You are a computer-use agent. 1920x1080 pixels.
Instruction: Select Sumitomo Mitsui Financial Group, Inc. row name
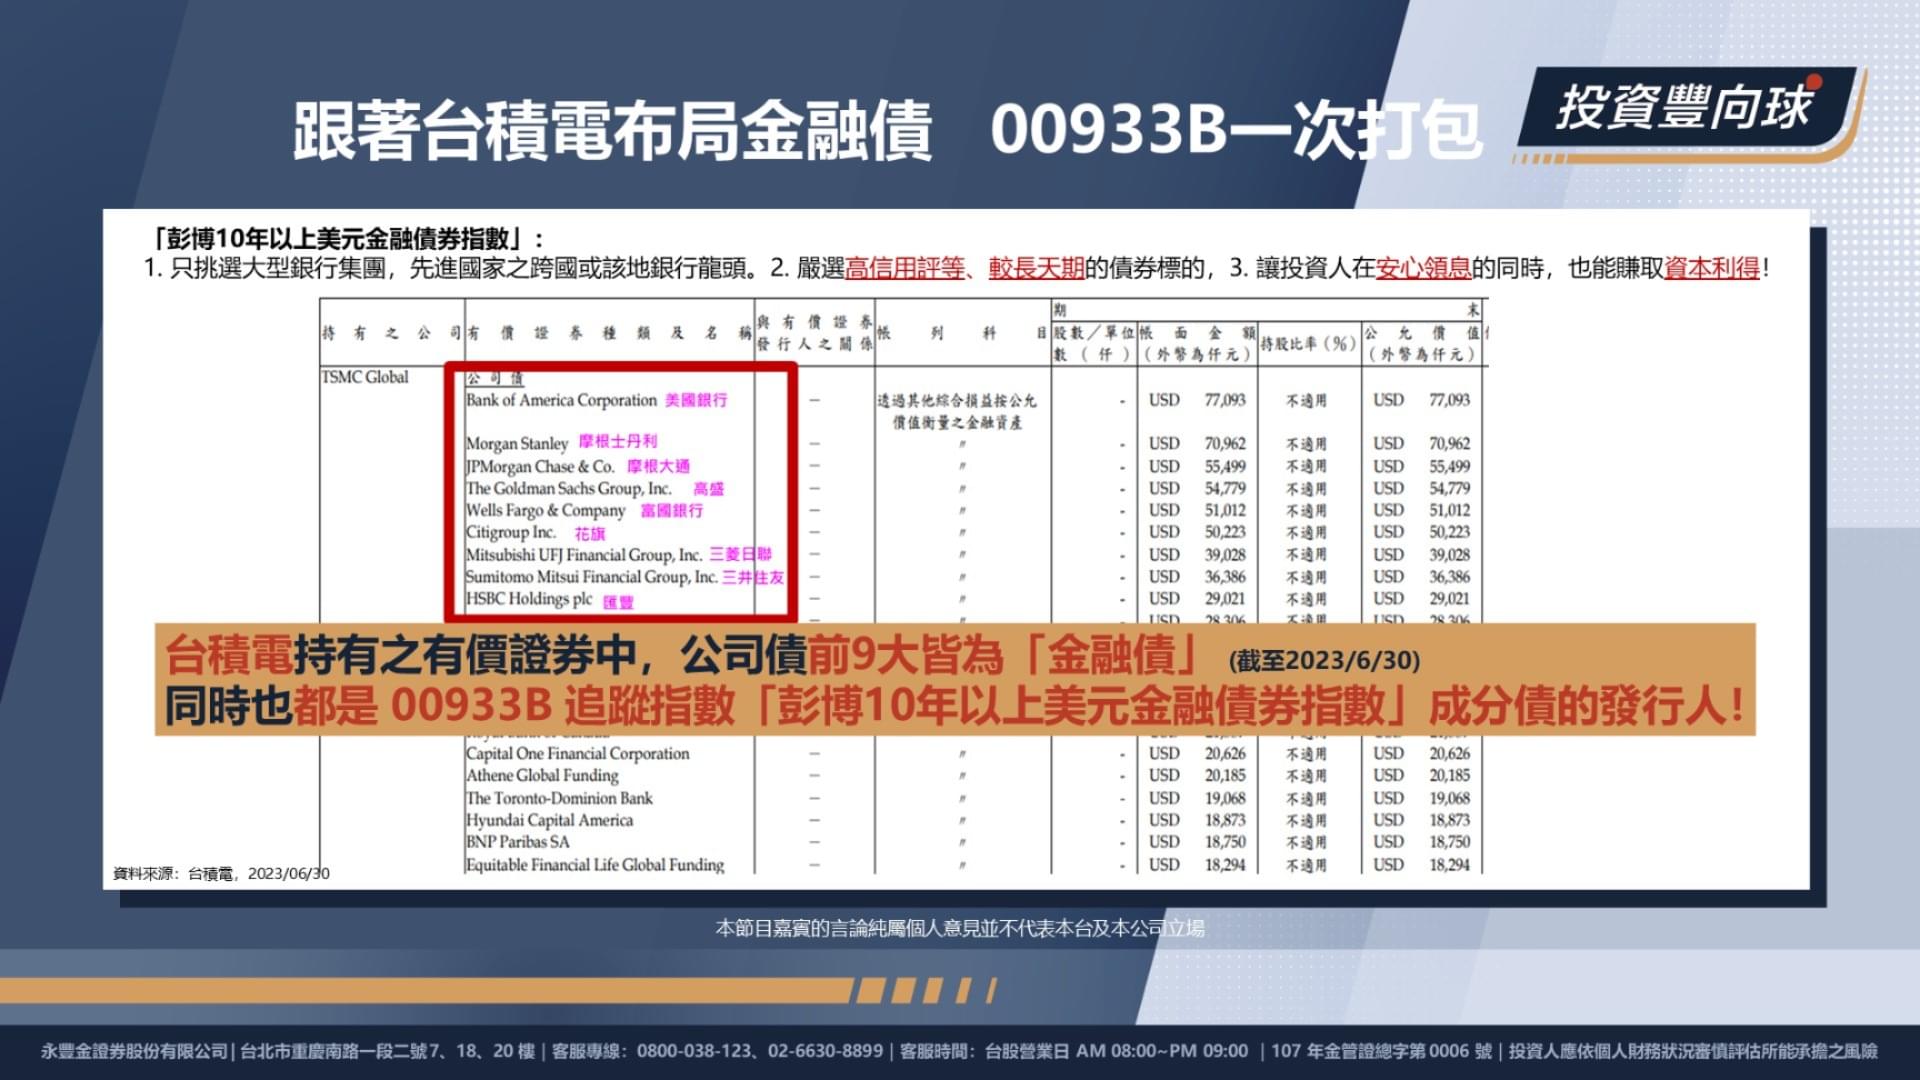click(592, 577)
